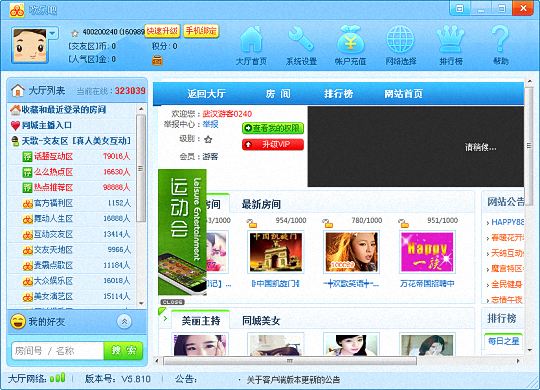The width and height of the screenshot is (540, 390).
Task: Switch to 同城美女 tab
Action: (261, 321)
